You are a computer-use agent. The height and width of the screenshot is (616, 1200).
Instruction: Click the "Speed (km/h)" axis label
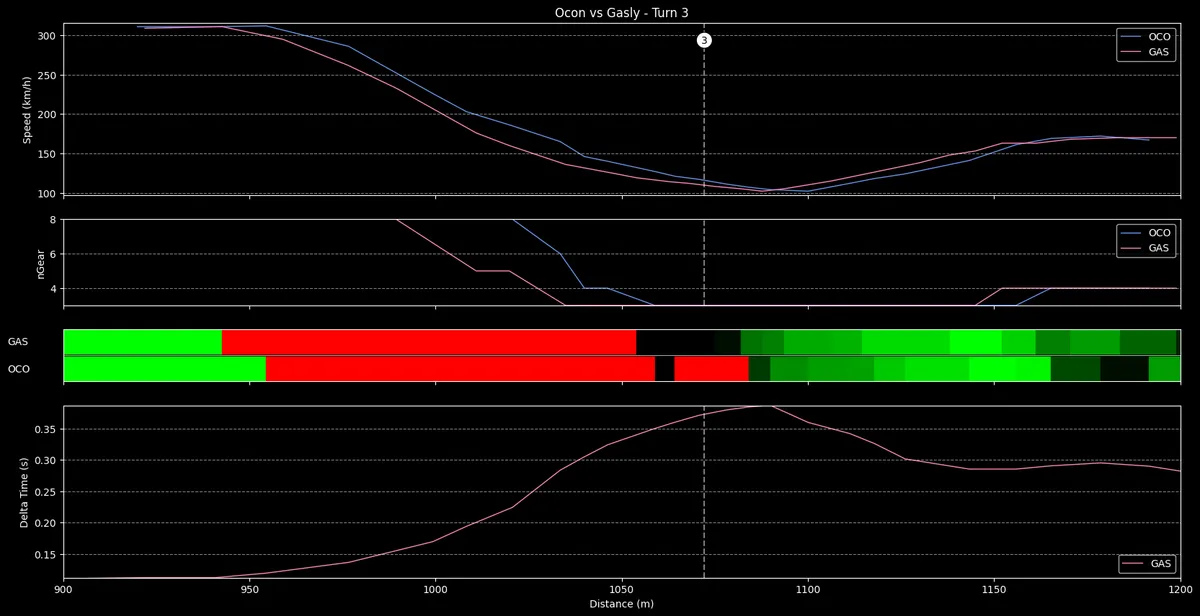click(29, 110)
